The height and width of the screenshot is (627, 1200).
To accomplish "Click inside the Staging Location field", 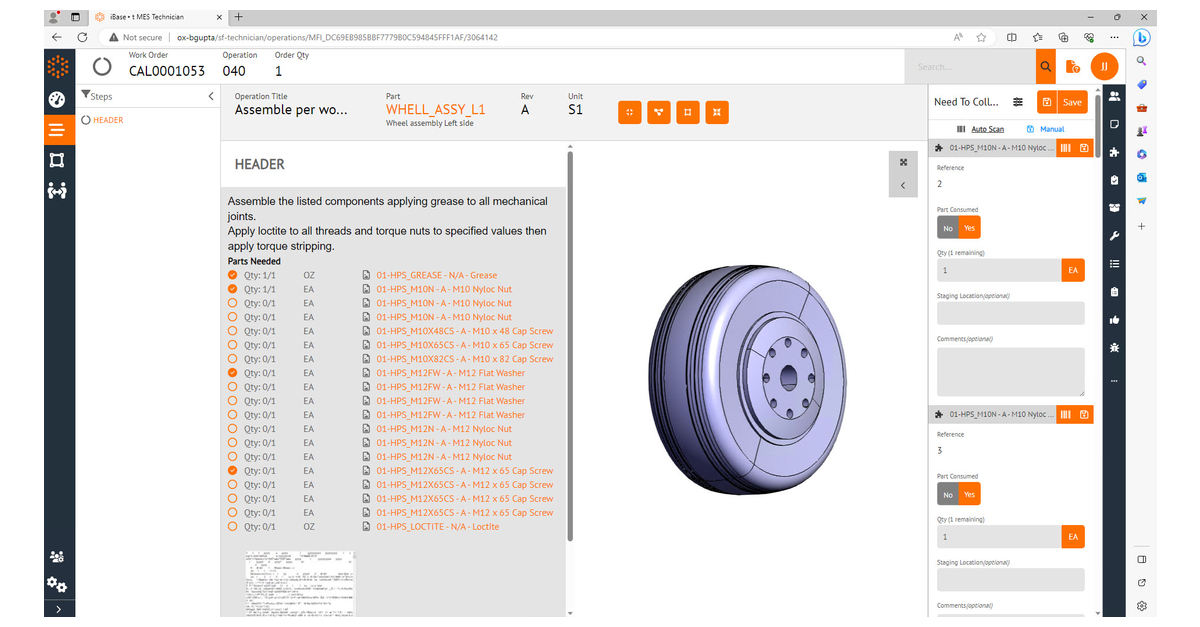I will [x=1010, y=313].
